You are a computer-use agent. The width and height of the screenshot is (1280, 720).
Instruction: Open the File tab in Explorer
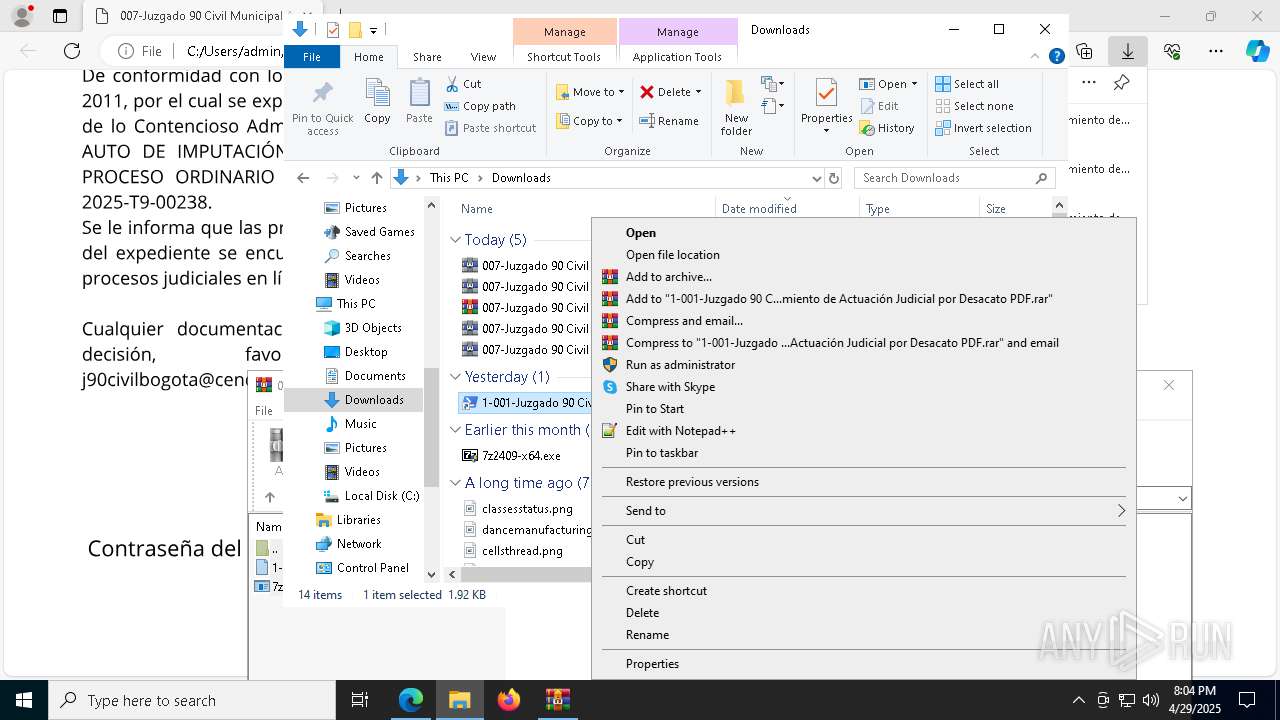(312, 57)
